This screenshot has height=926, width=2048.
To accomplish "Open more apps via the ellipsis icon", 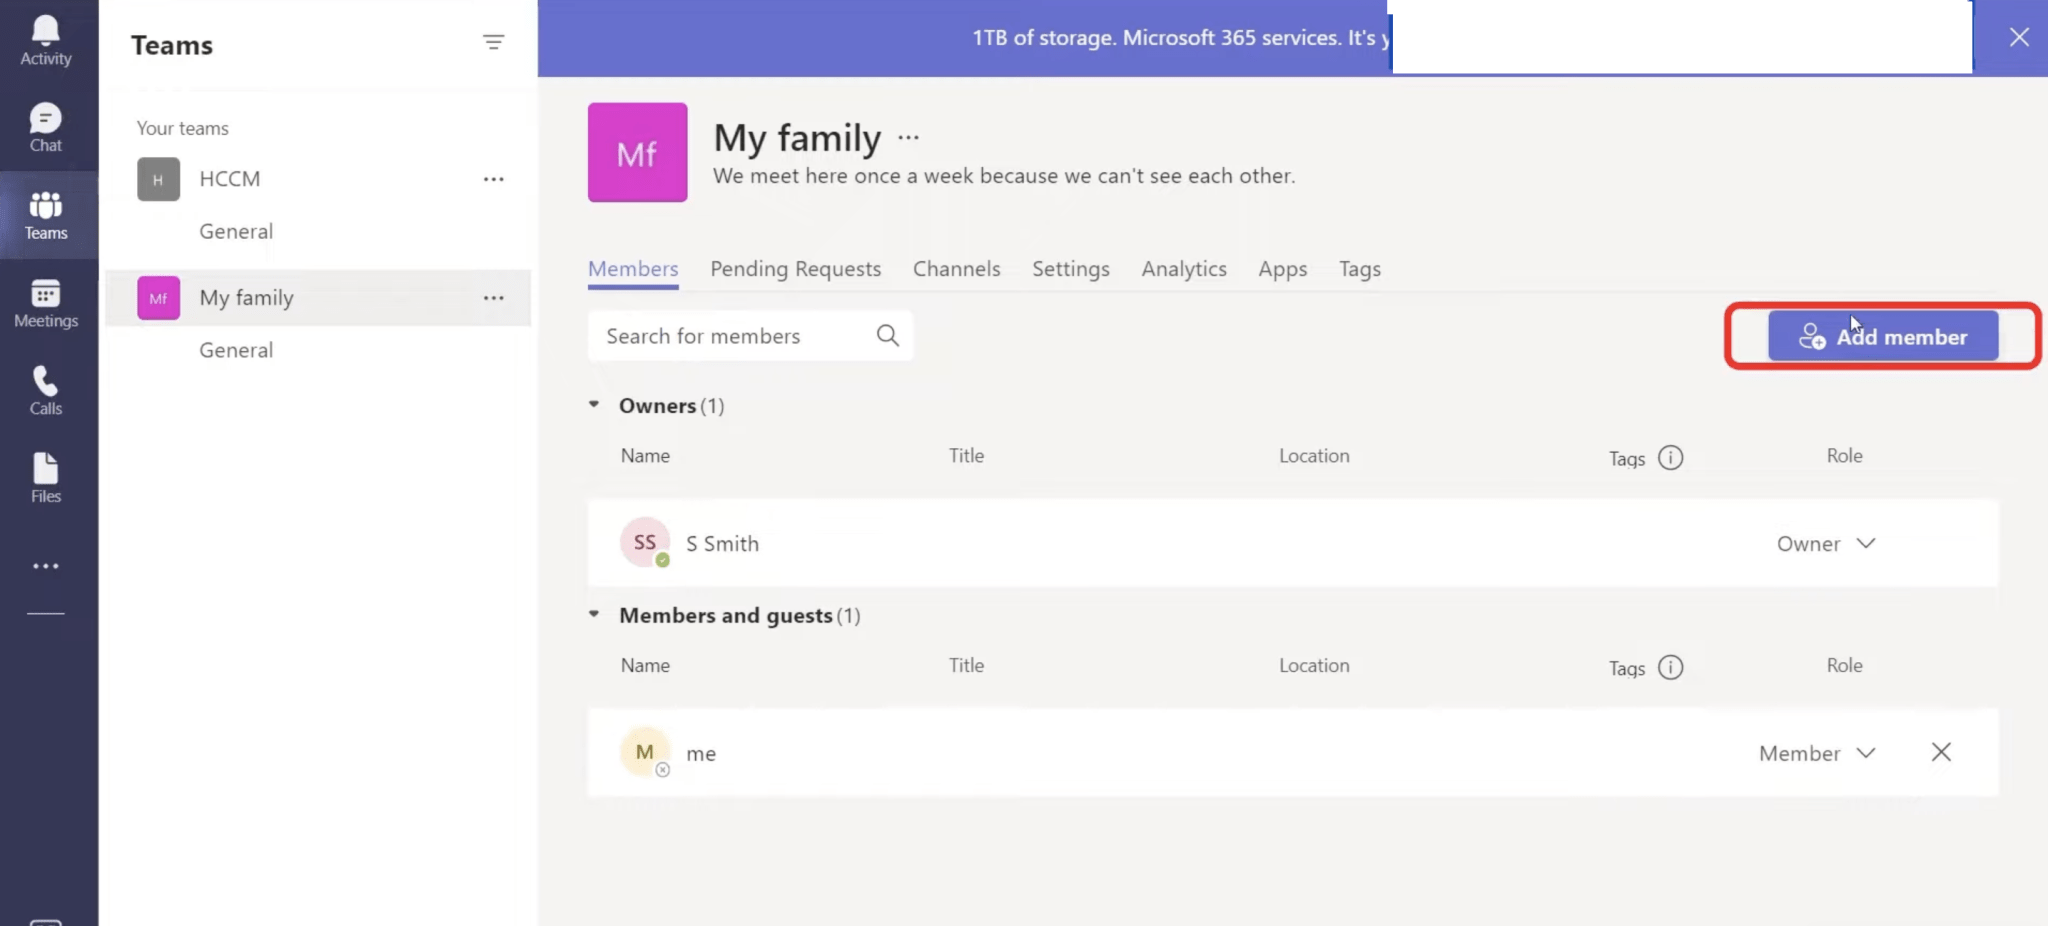I will tap(45, 565).
